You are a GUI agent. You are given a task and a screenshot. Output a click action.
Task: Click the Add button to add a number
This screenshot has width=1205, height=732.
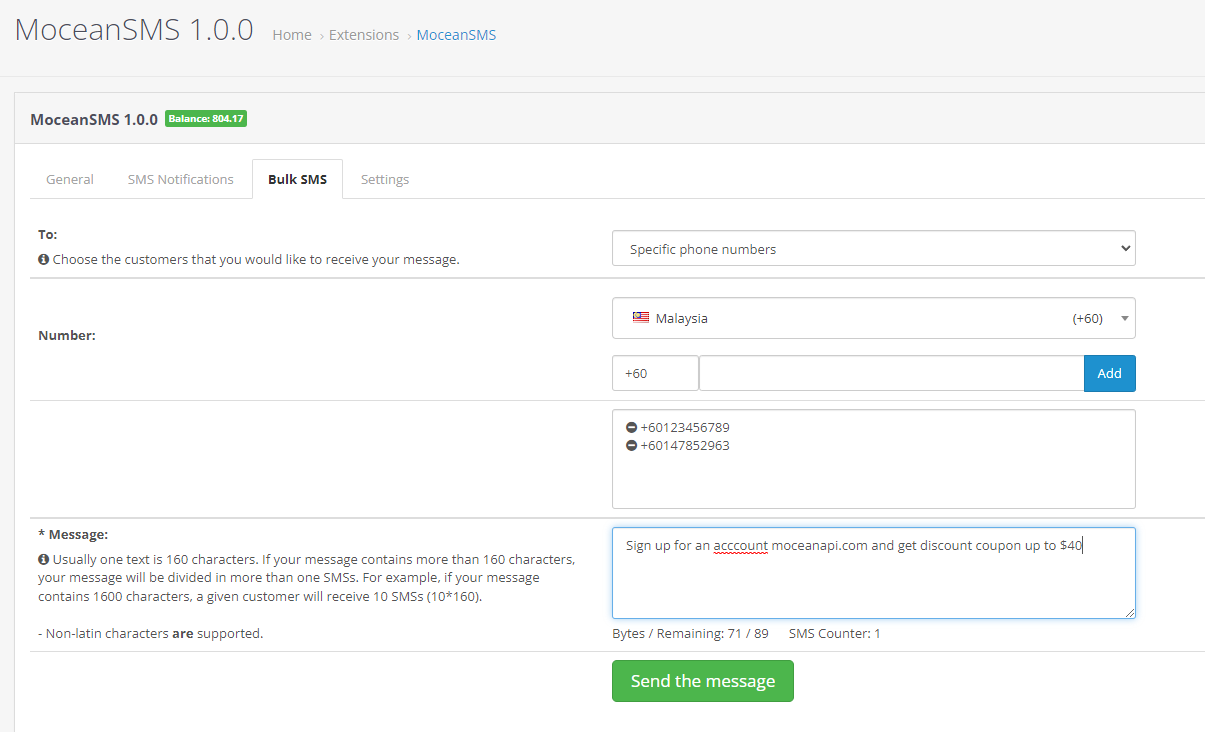pyautogui.click(x=1109, y=372)
